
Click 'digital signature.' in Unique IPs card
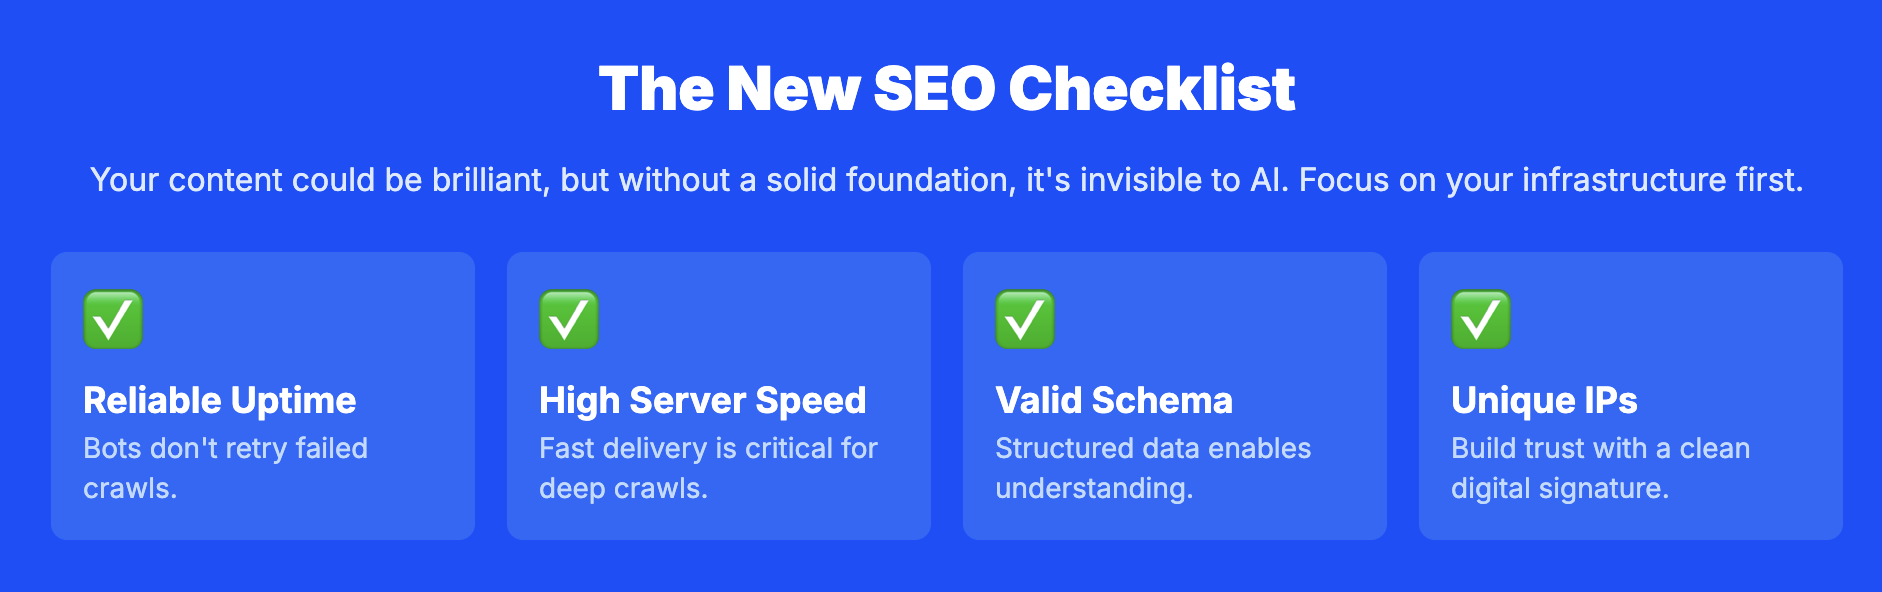1560,488
